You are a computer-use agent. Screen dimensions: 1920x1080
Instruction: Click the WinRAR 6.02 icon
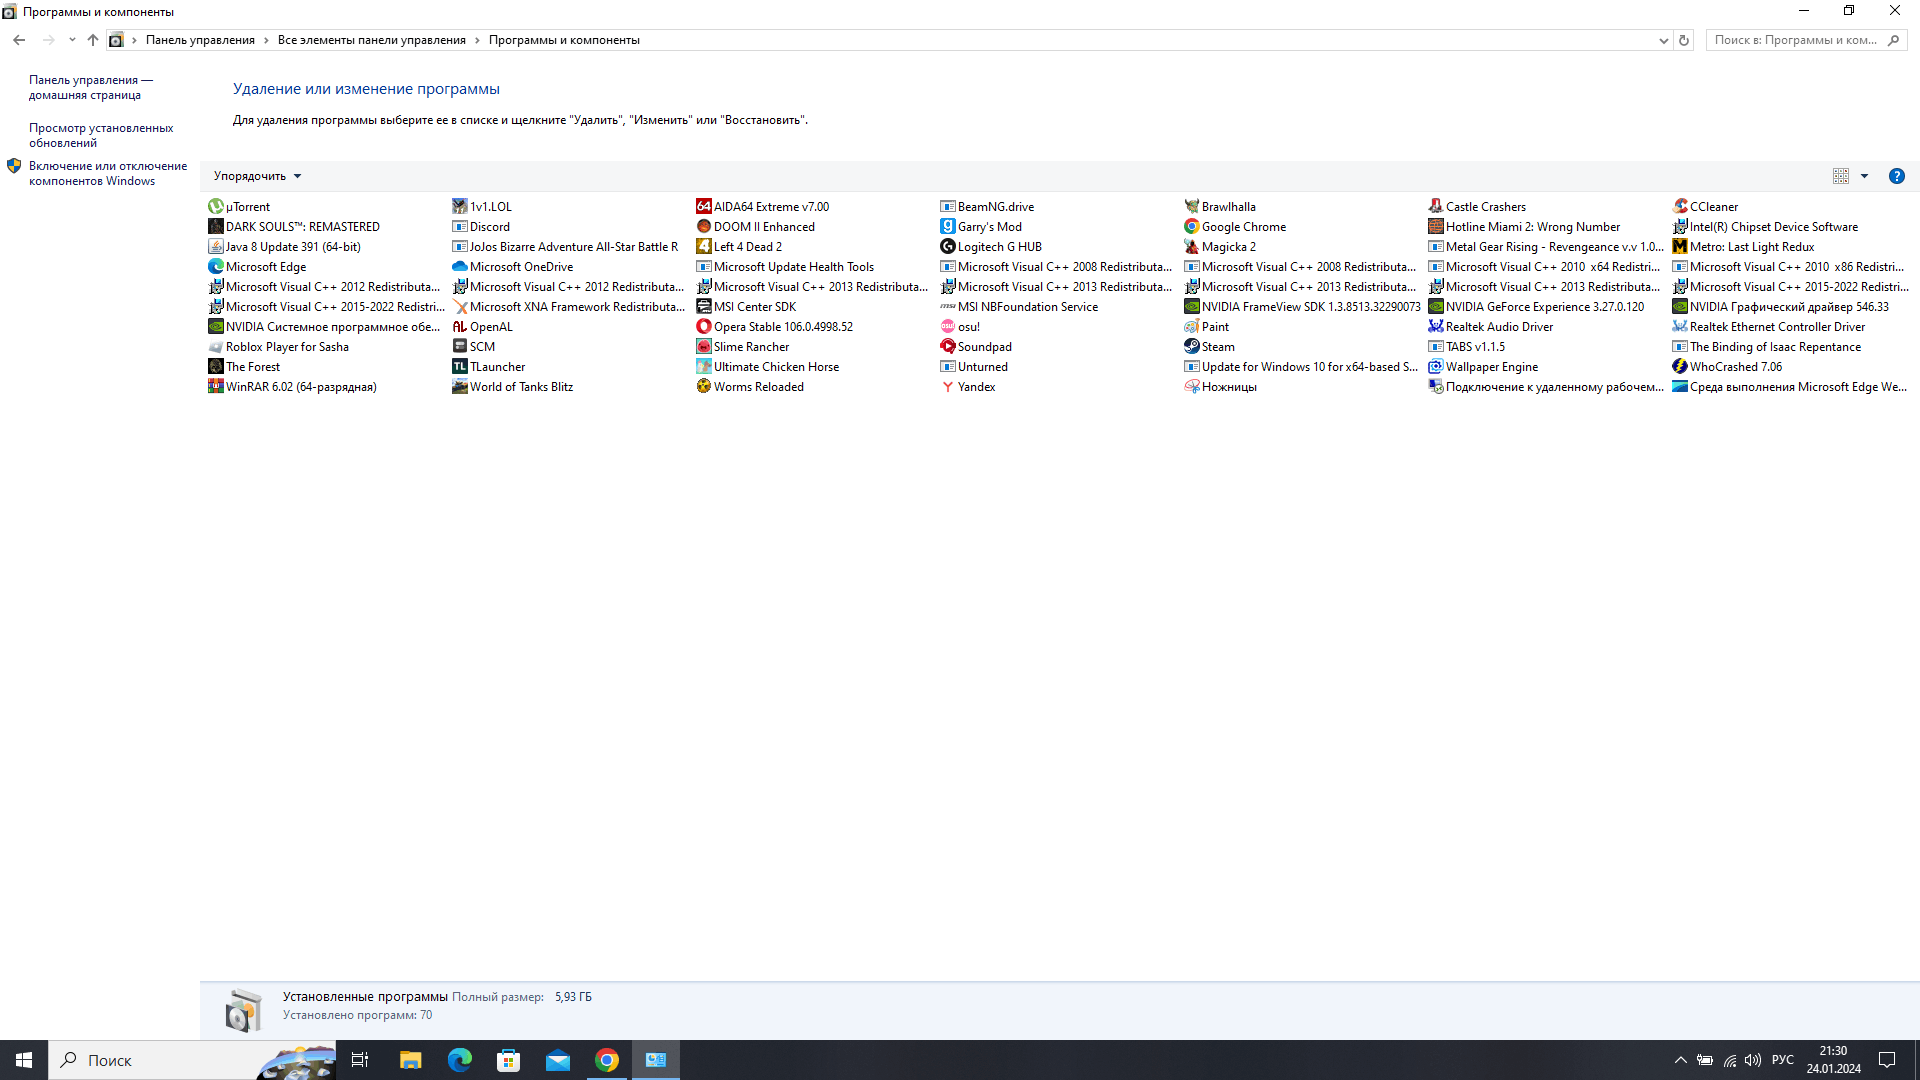click(215, 387)
